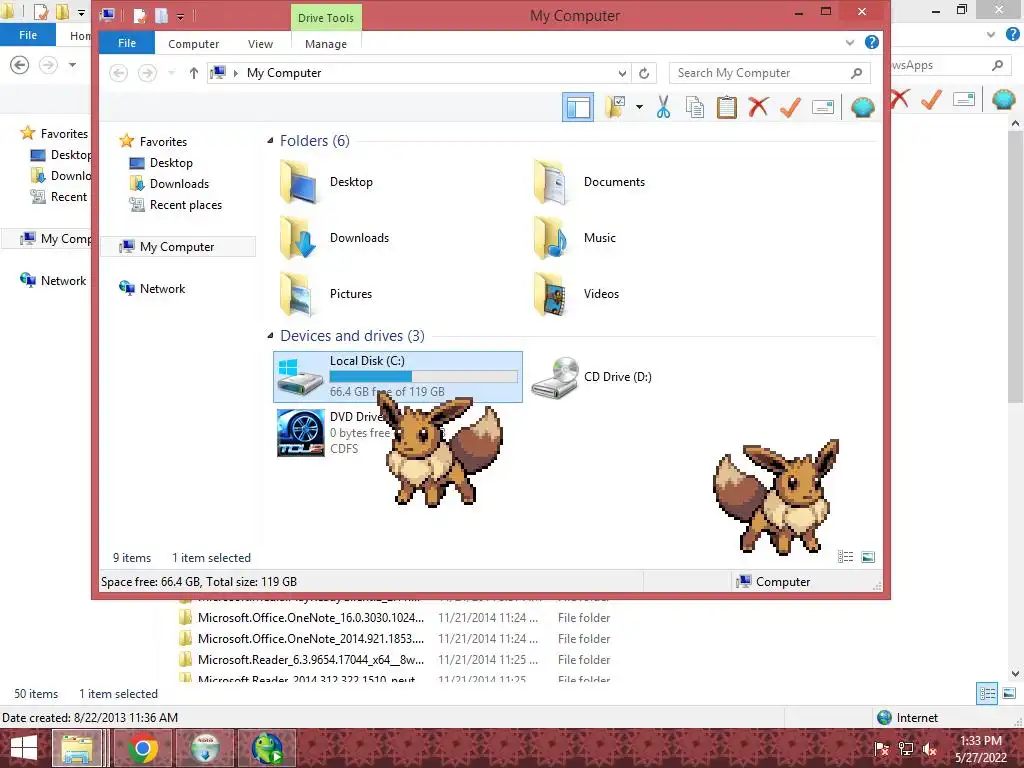The width and height of the screenshot is (1024, 768).
Task: Switch background window to large icons view
Action: [x=1009, y=694]
